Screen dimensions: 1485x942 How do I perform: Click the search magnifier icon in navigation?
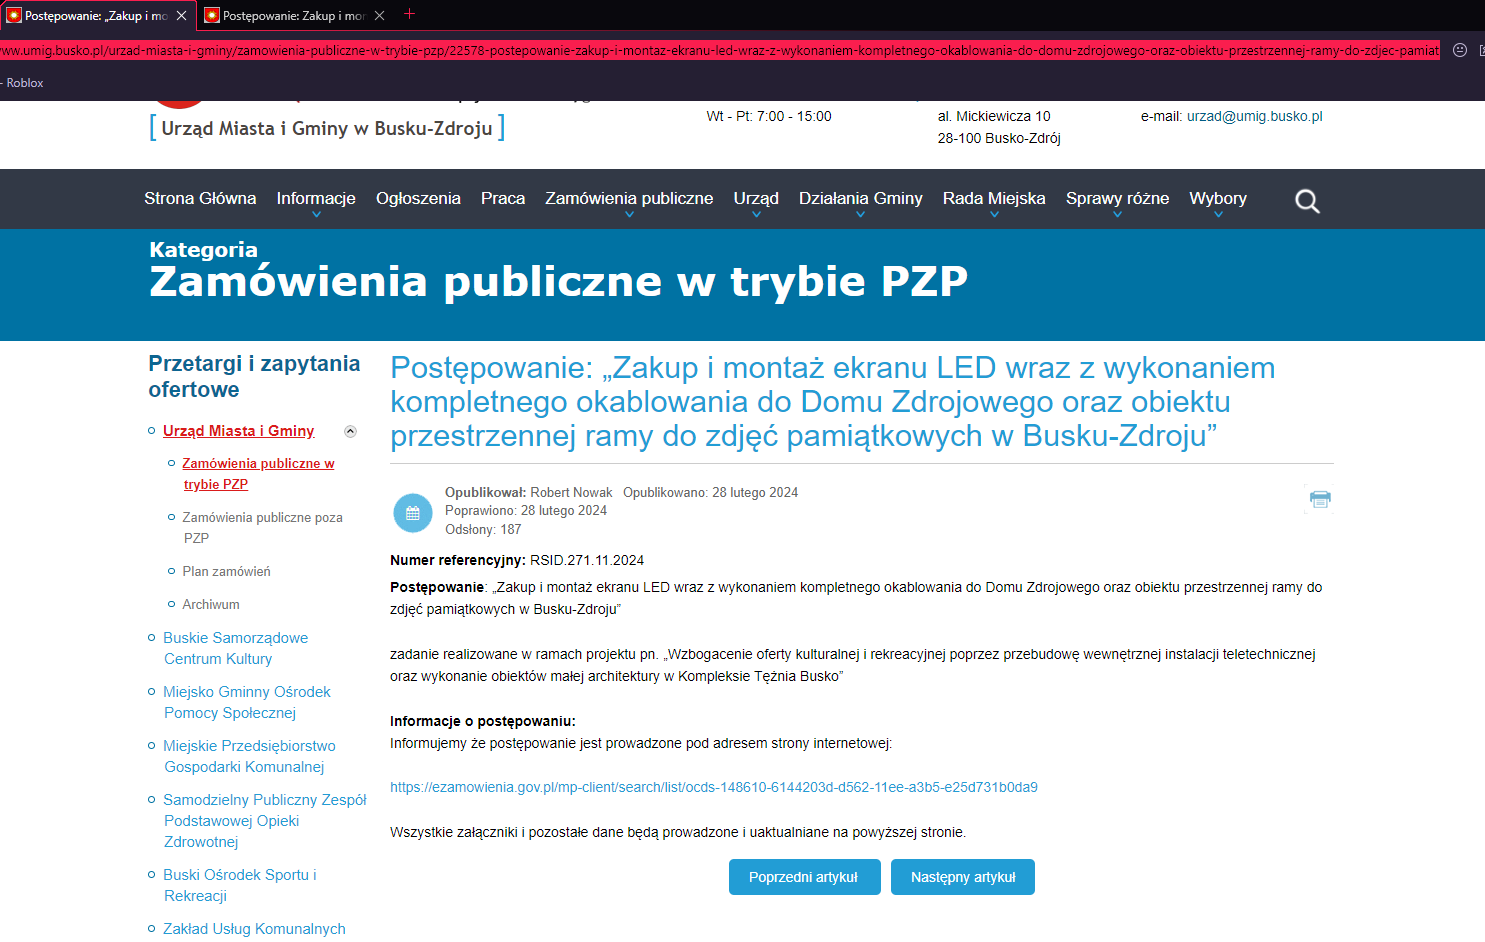point(1307,201)
